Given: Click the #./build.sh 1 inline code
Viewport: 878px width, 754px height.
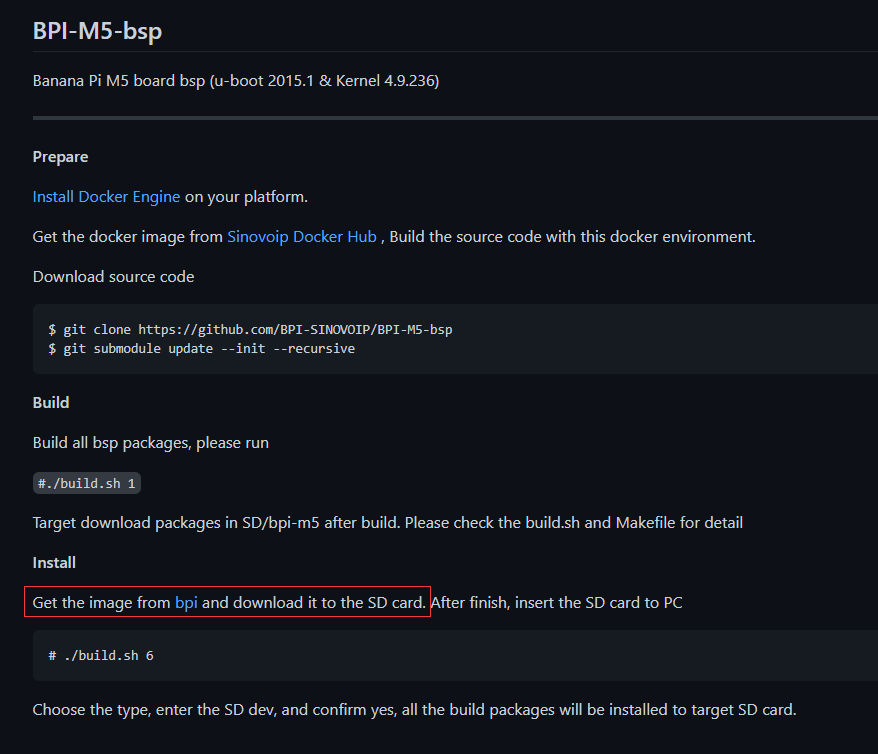Looking at the screenshot, I should pos(87,484).
